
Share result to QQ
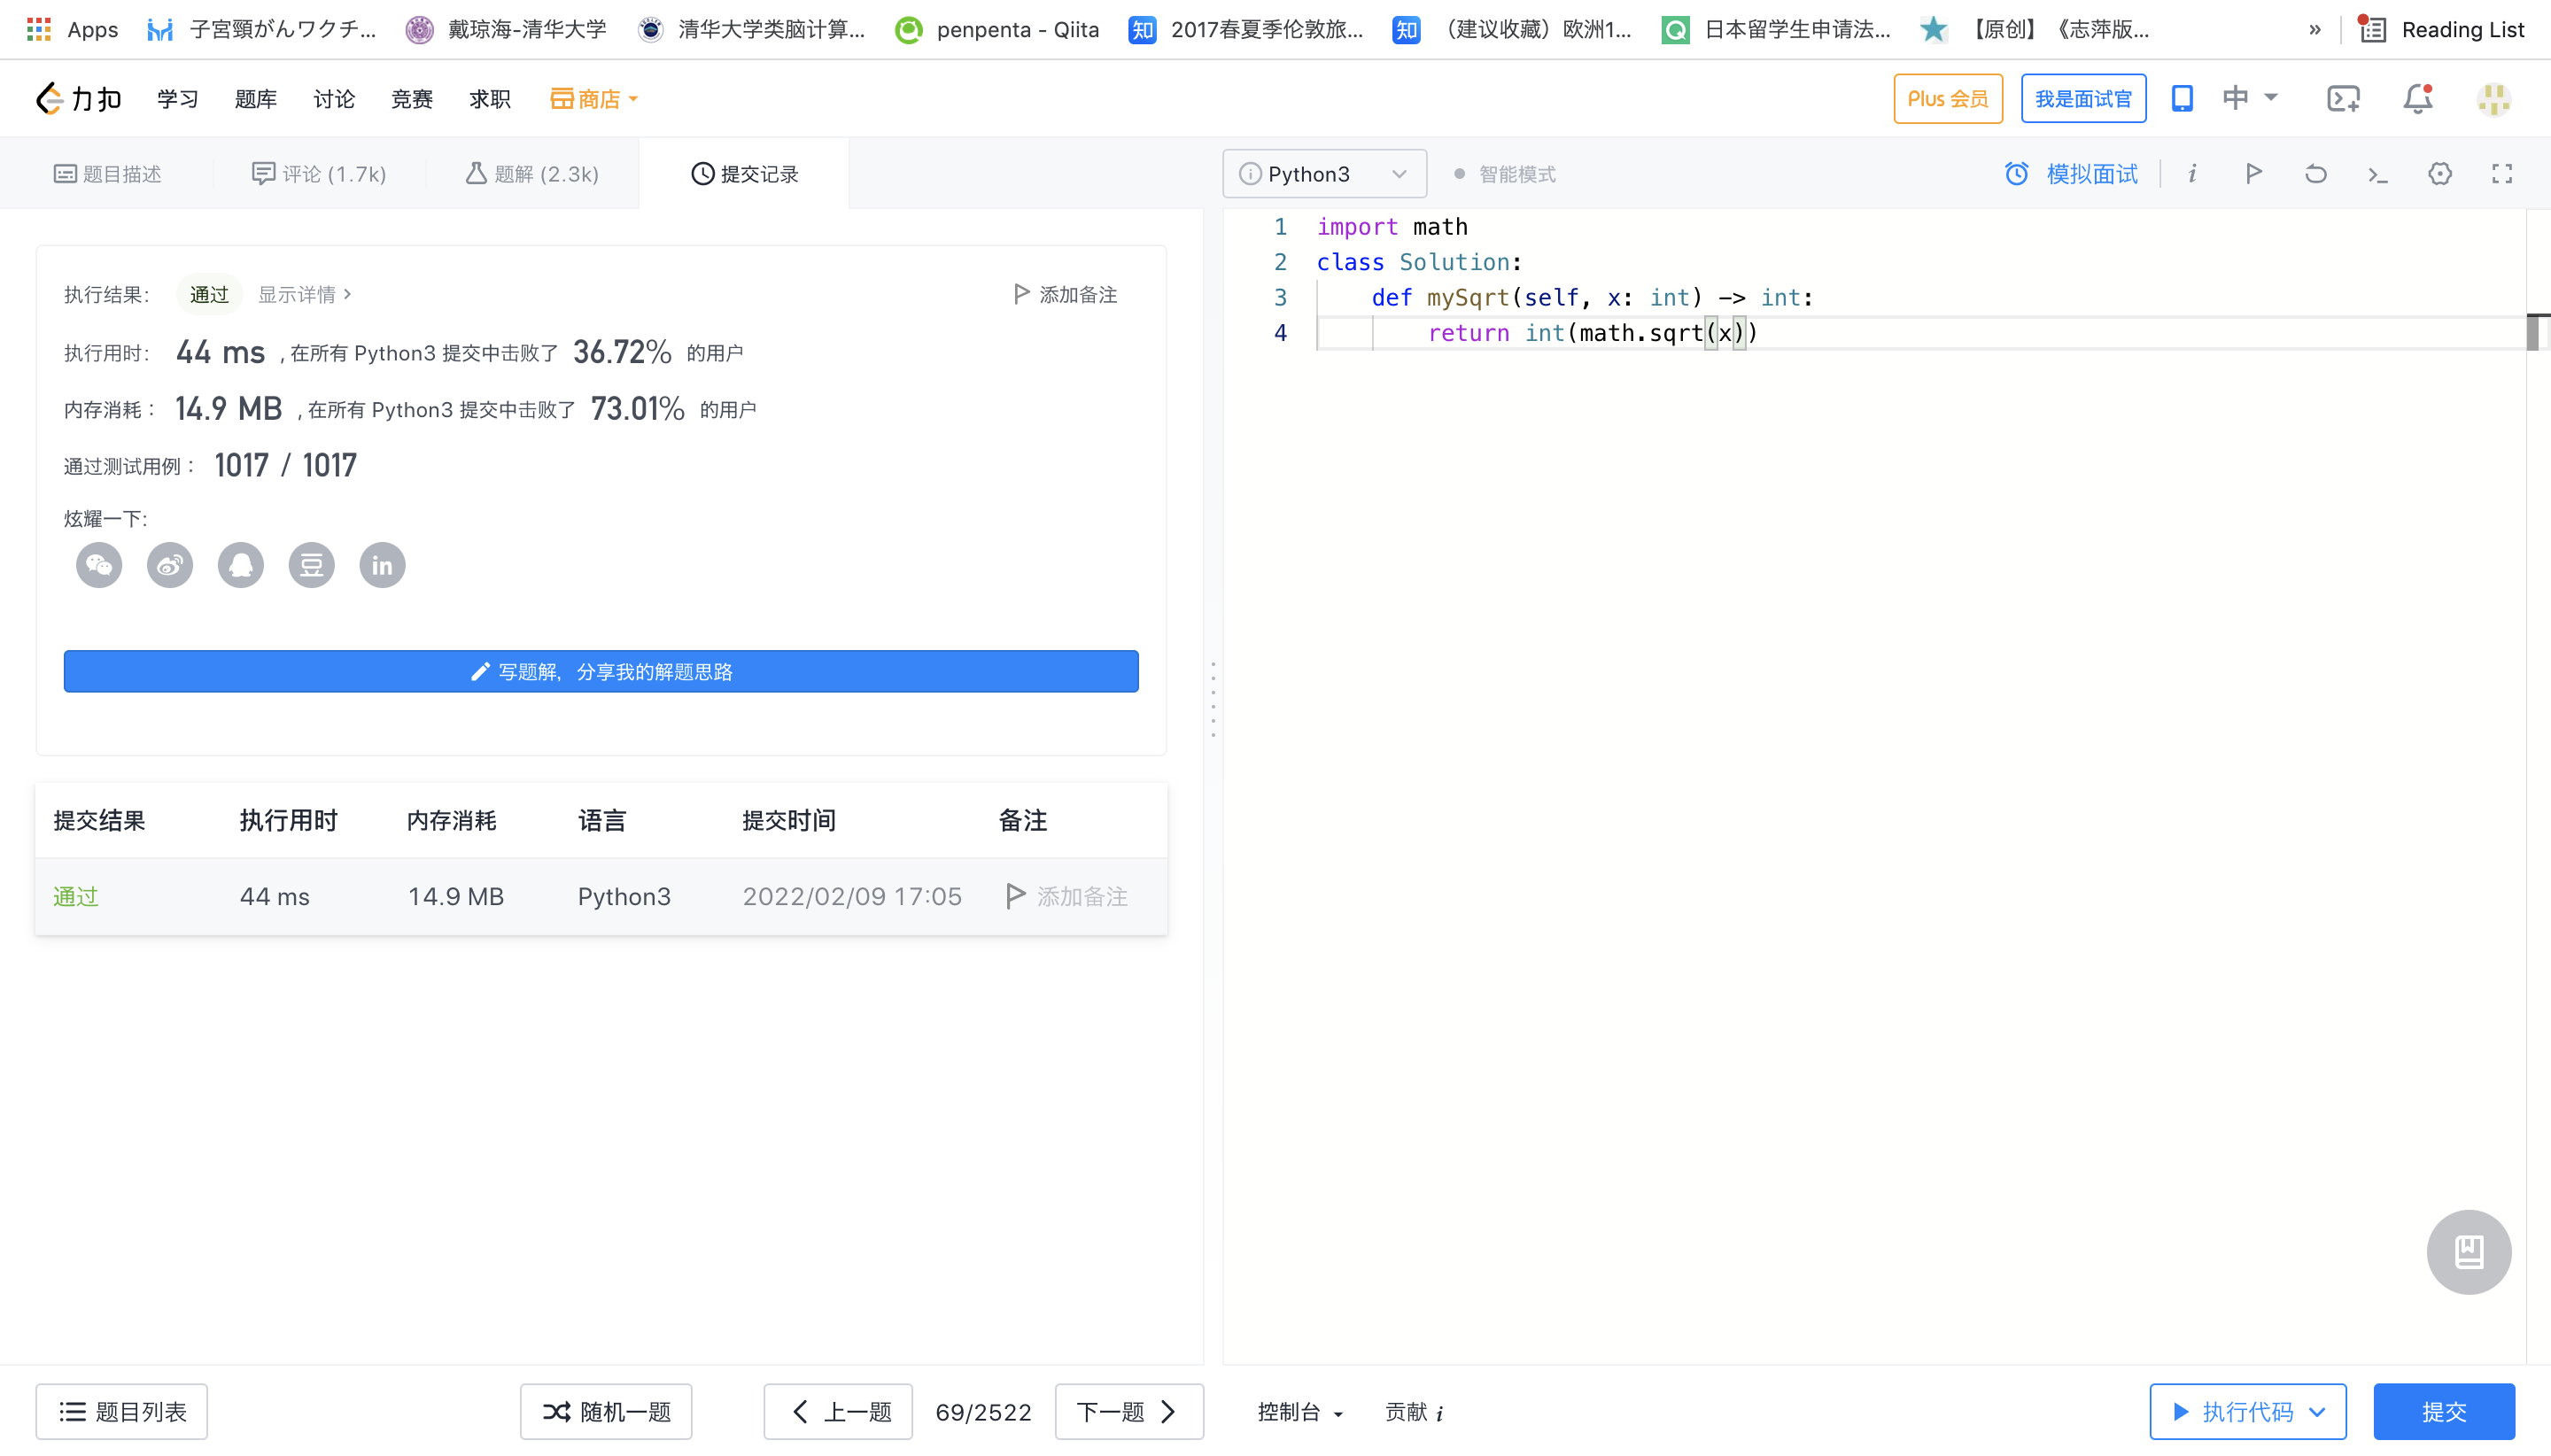point(241,565)
